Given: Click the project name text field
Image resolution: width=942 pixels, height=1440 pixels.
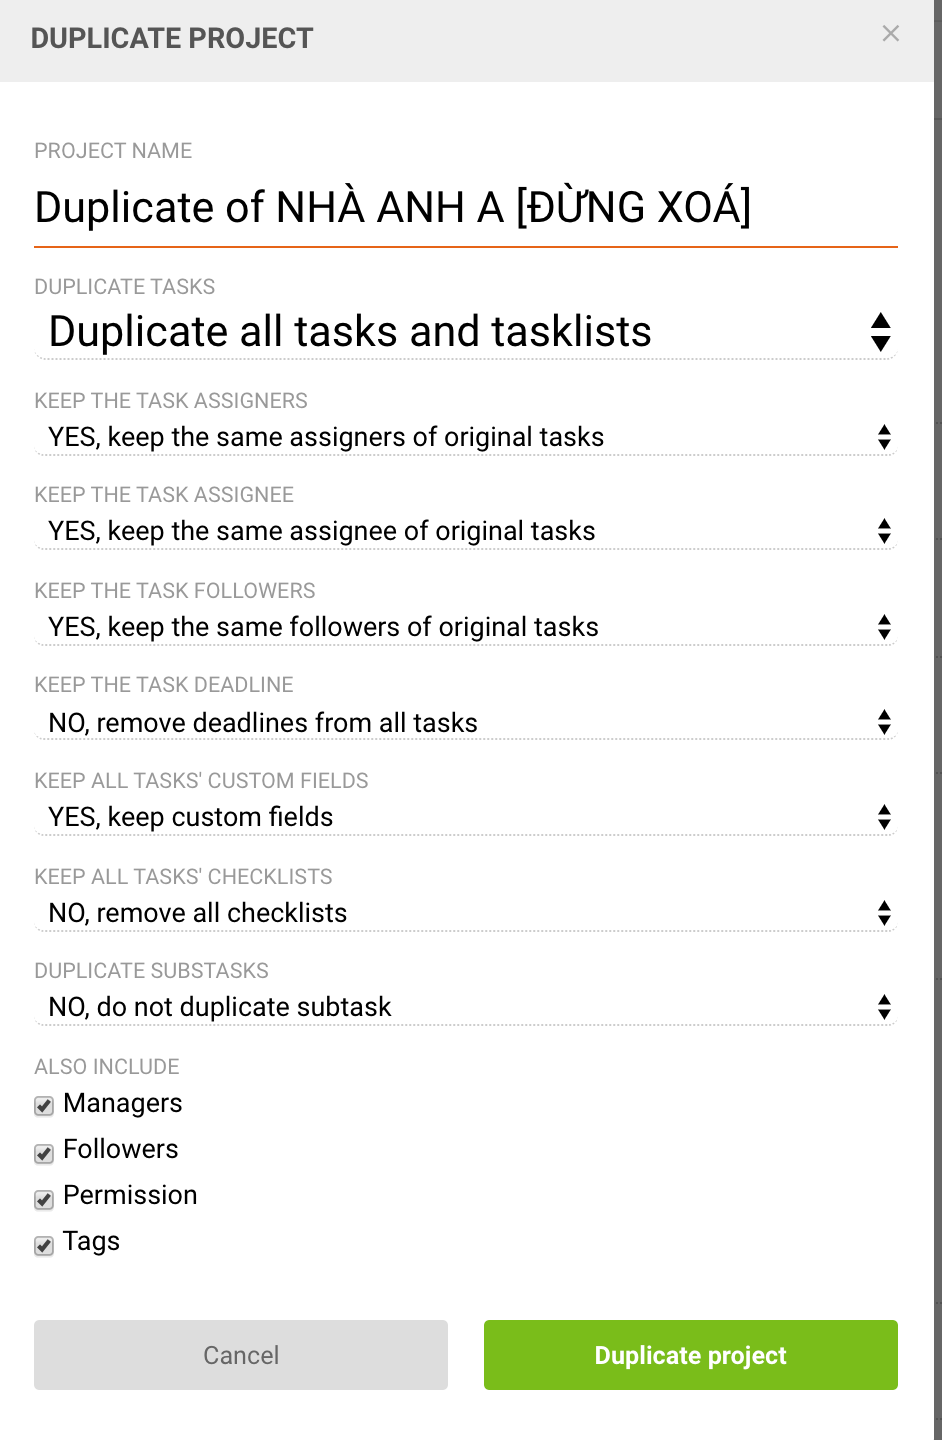Looking at the screenshot, I should tap(466, 208).
